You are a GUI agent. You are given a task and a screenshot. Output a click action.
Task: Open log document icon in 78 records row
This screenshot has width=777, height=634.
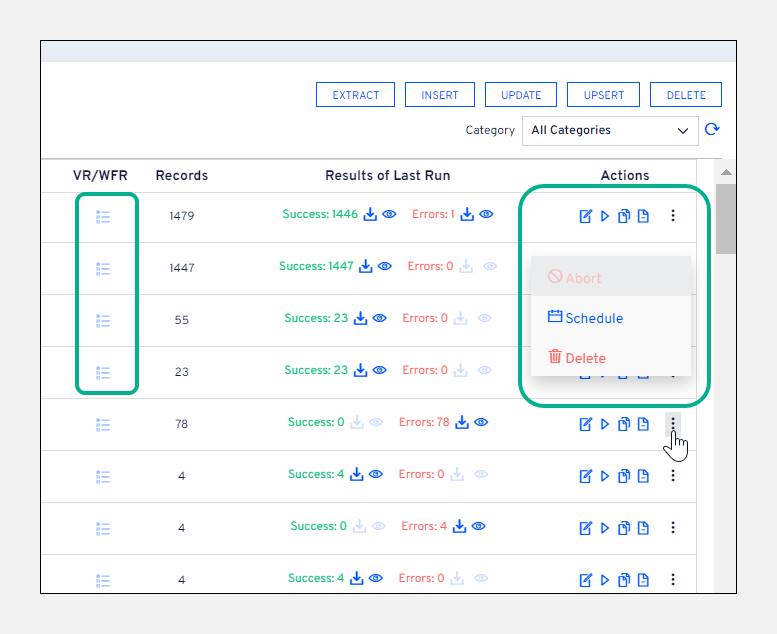pos(643,424)
